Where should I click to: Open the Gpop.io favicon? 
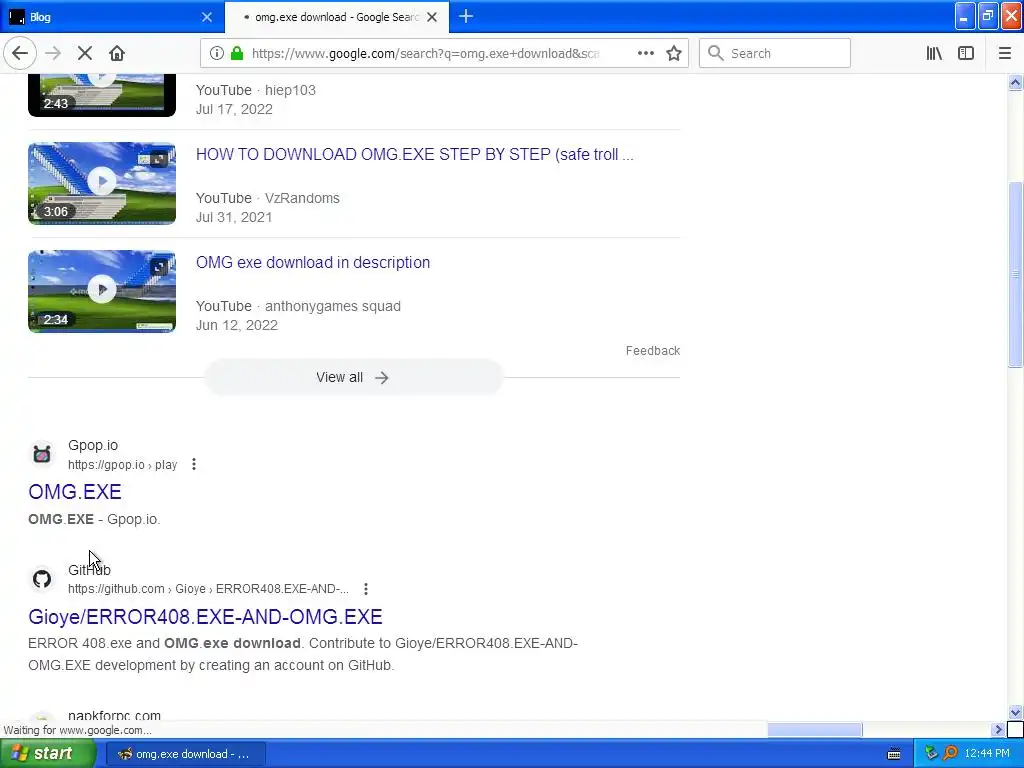pos(42,454)
